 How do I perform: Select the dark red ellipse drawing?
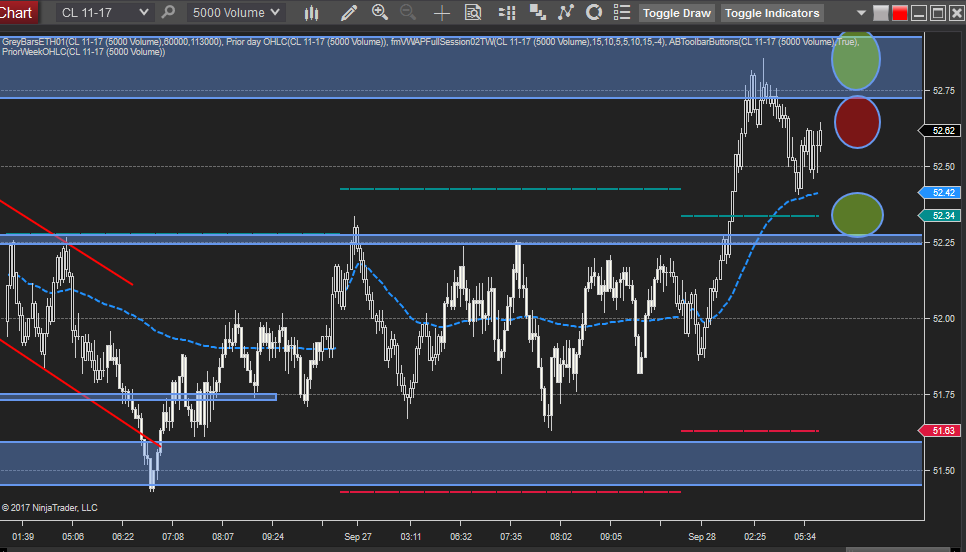point(857,122)
